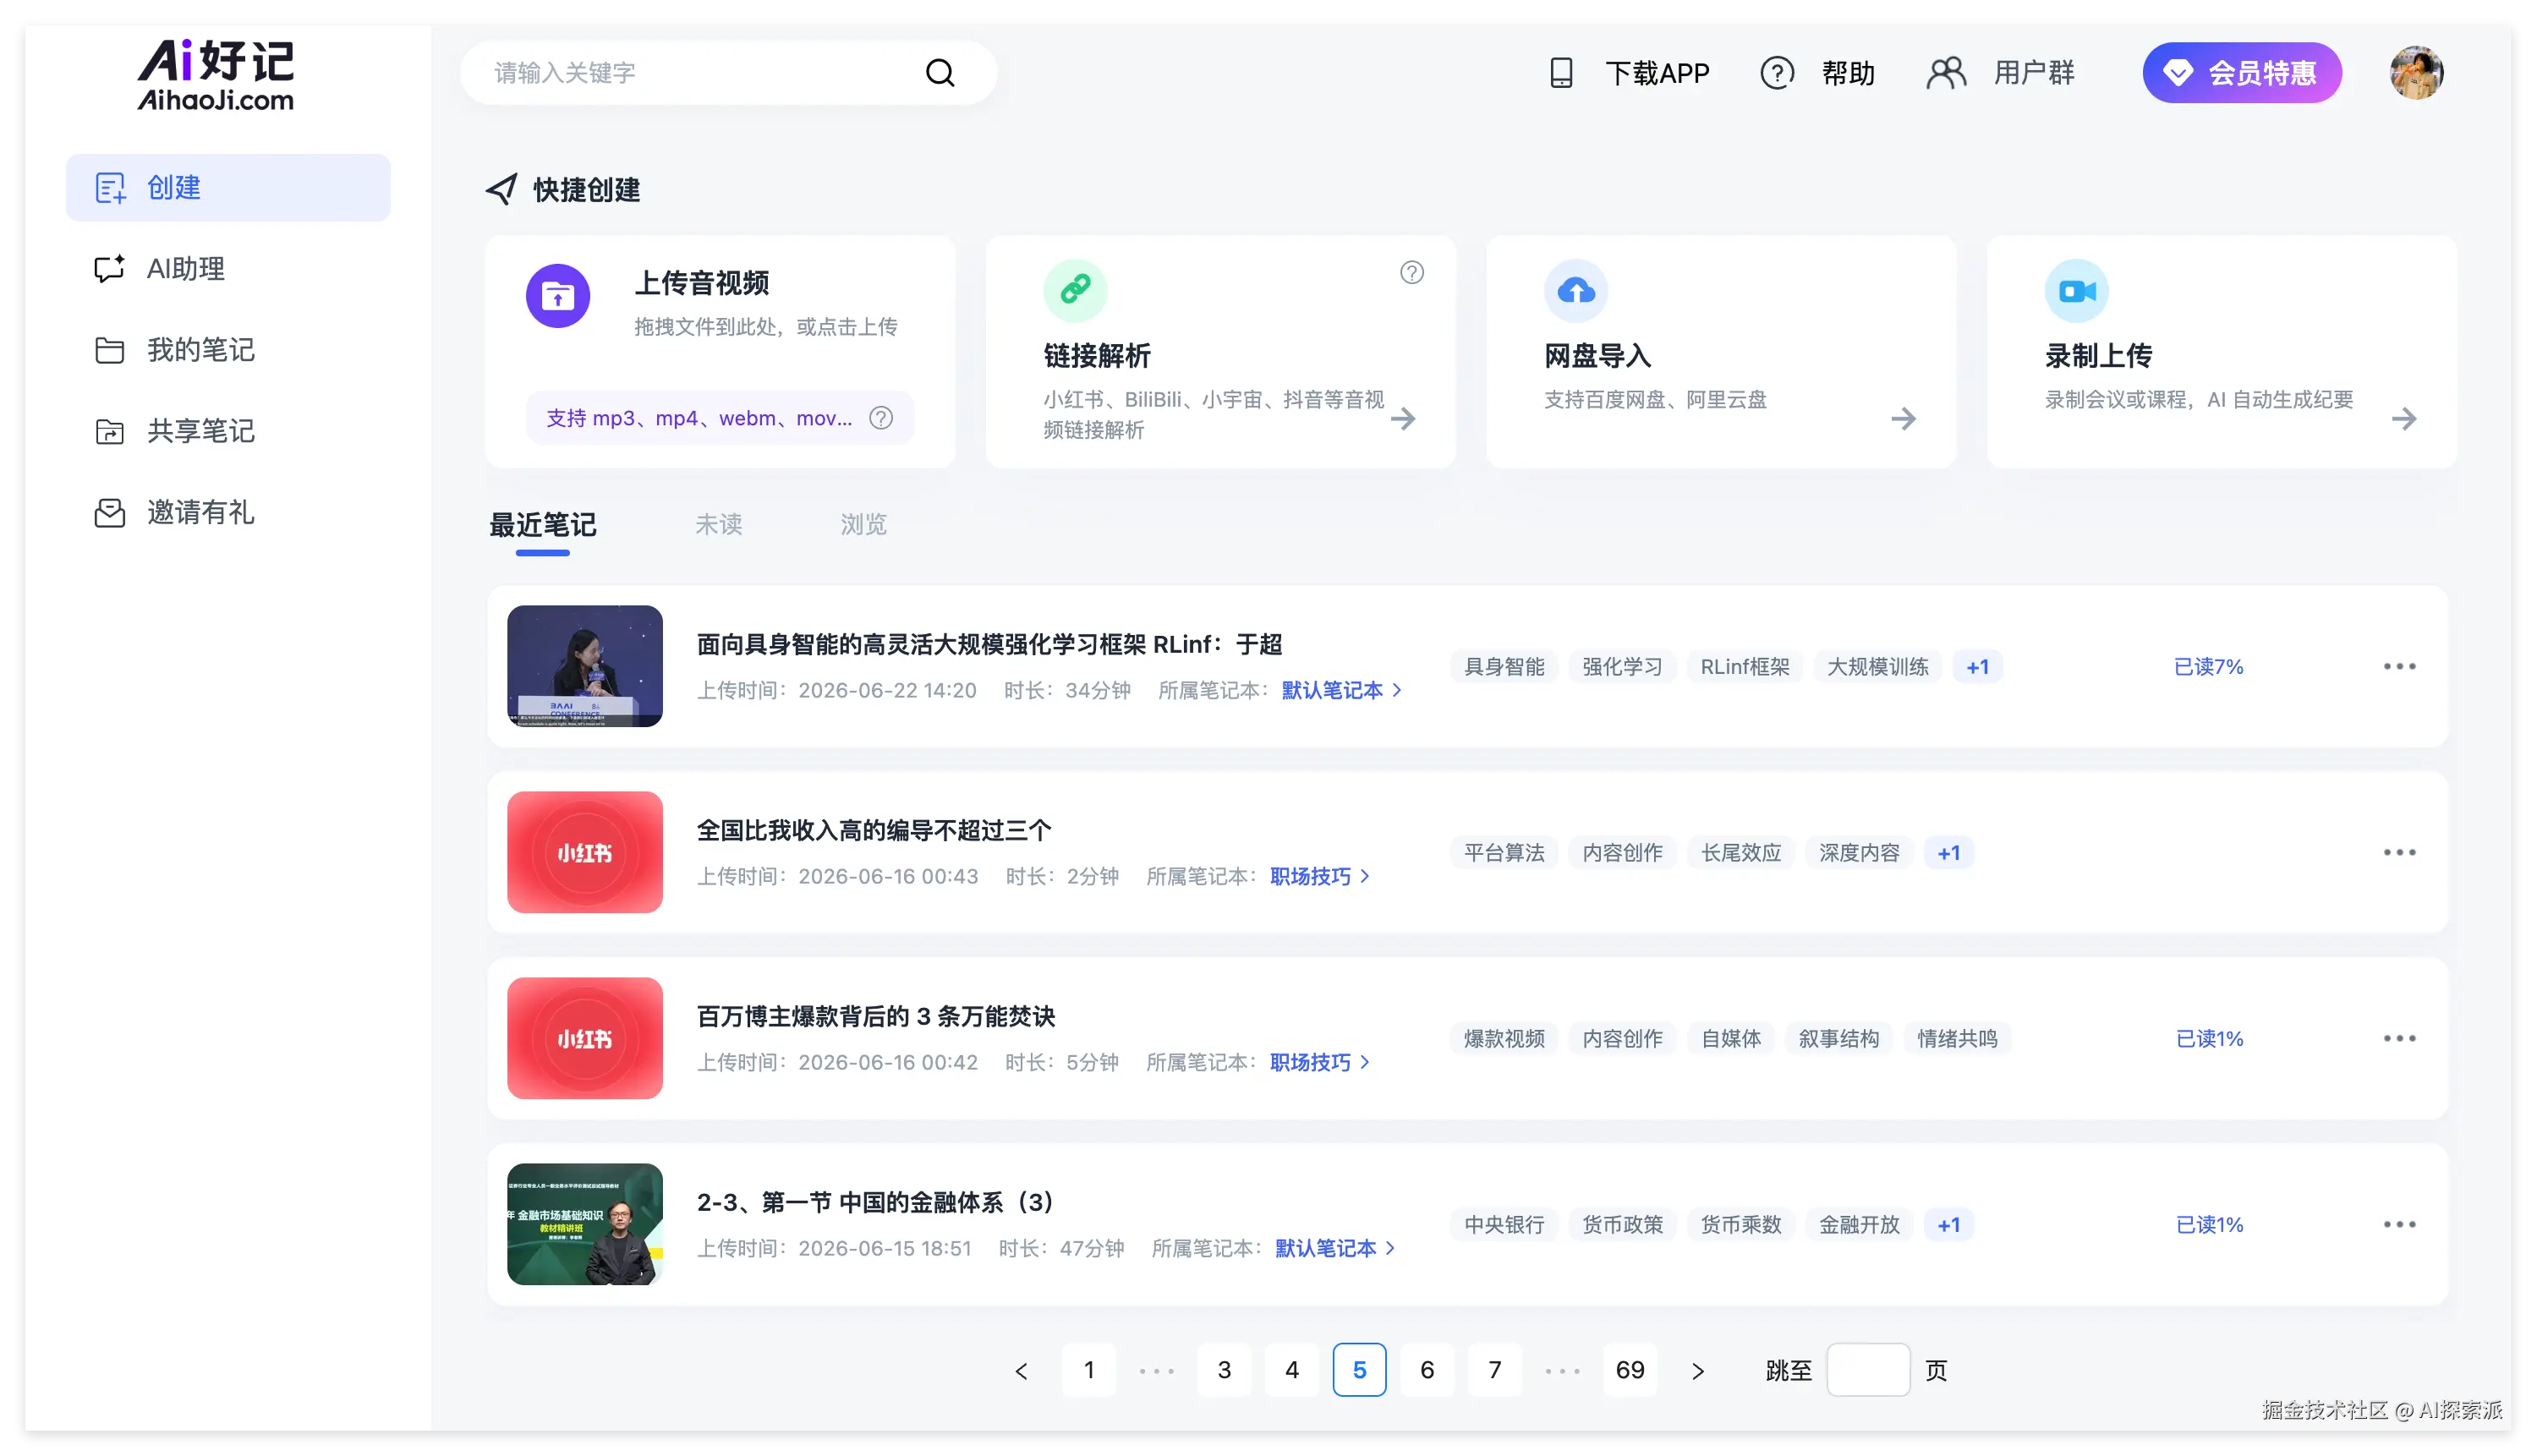Expand hidden pages ellipsis before page 69
The image size is (2537, 1456).
point(1562,1371)
